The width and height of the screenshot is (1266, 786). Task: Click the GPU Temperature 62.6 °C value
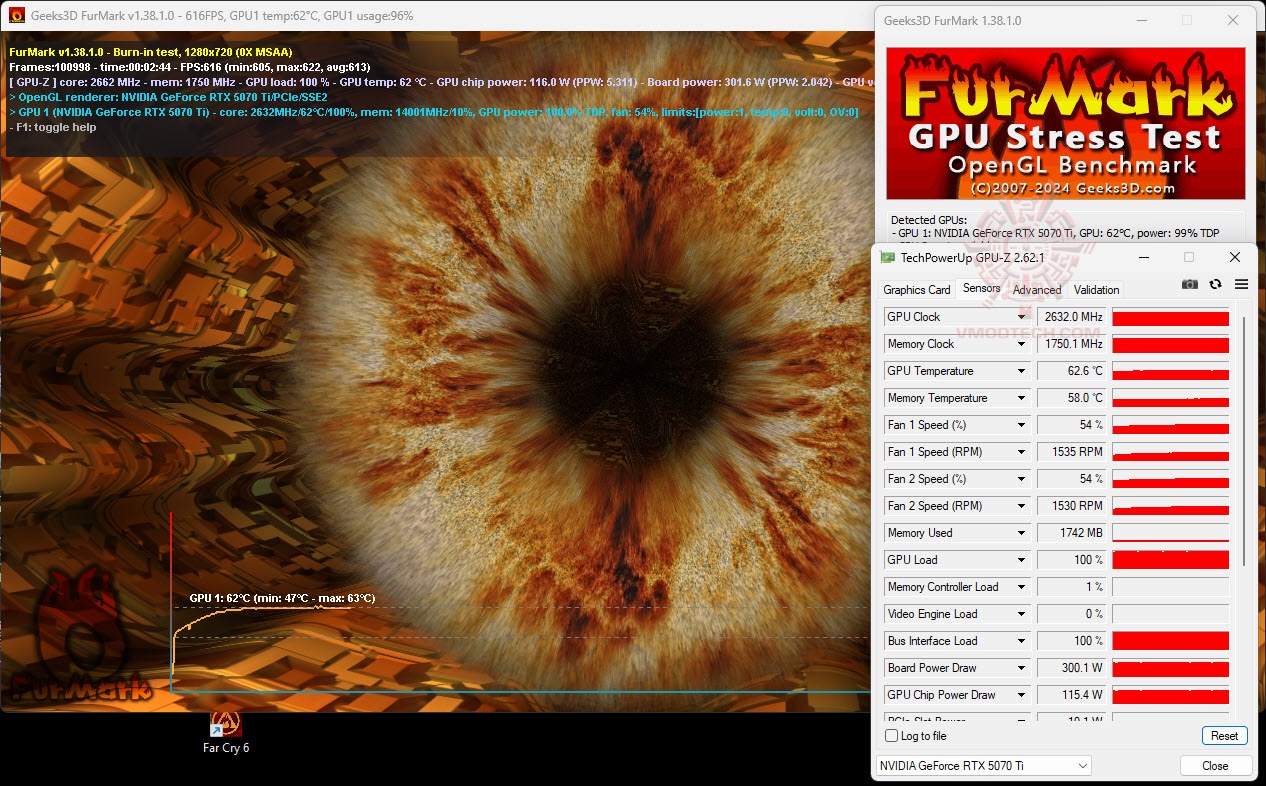point(1071,371)
